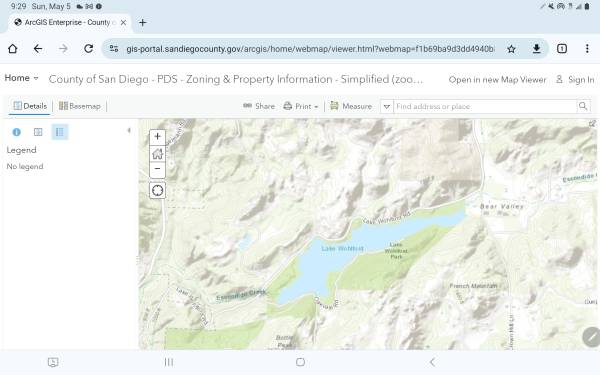Open the About info panel icon
This screenshot has height=375, width=600.
pyautogui.click(x=16, y=132)
